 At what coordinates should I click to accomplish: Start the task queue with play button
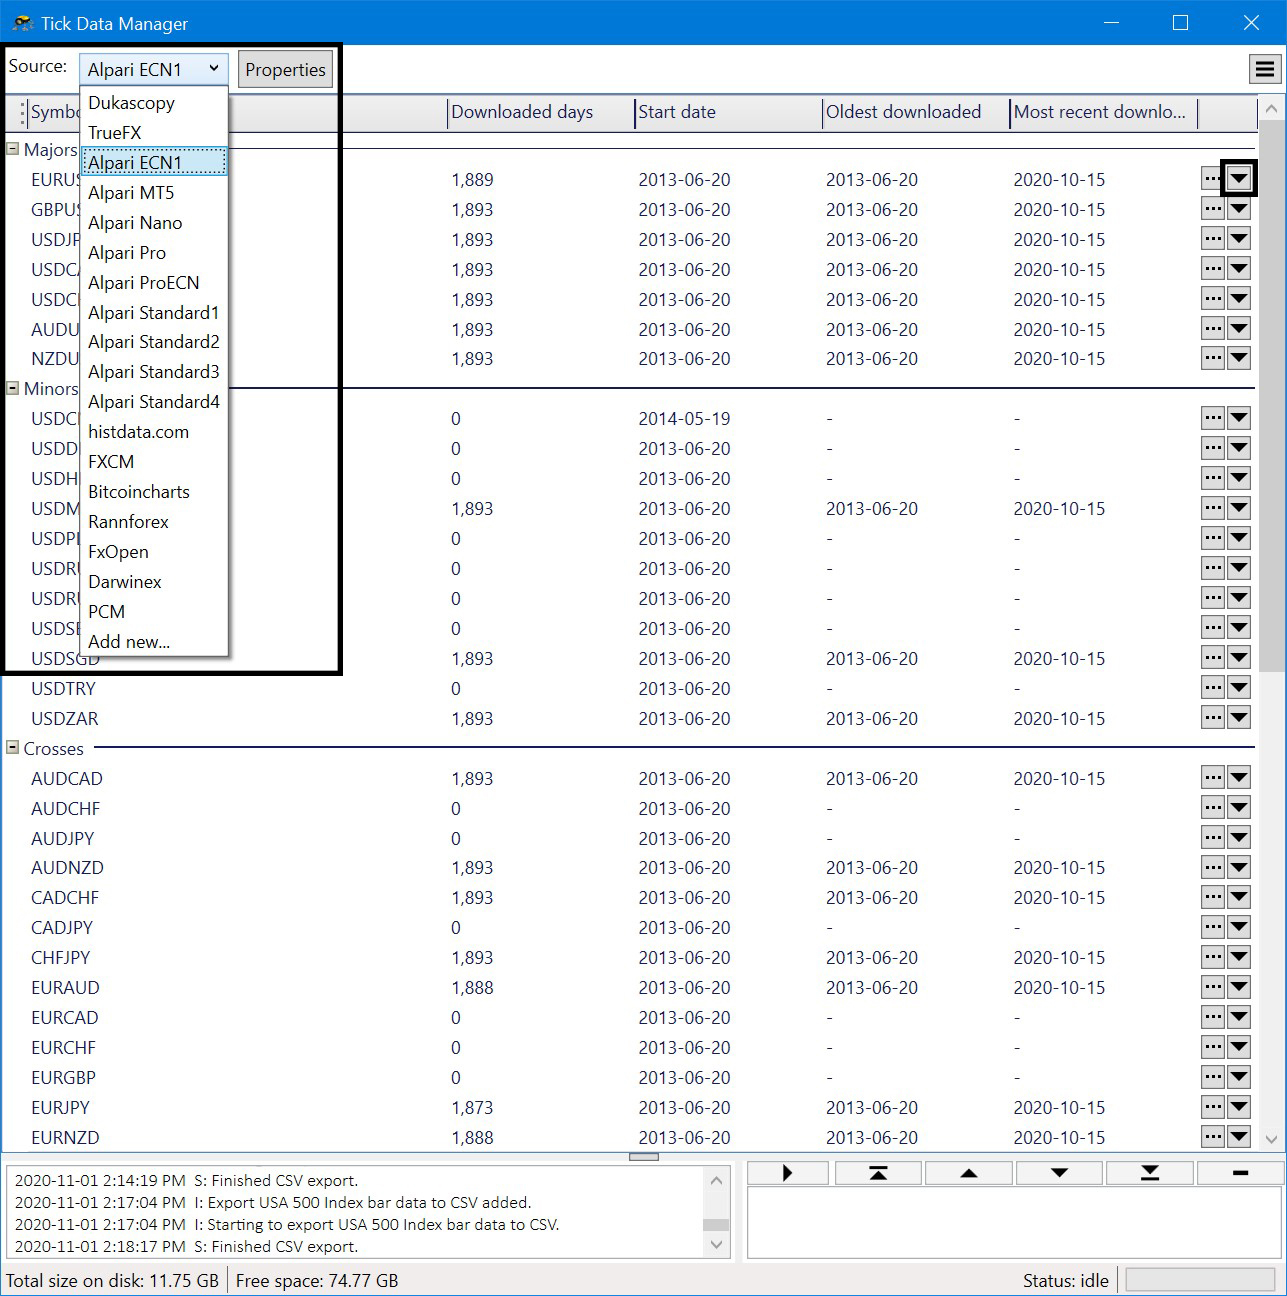coord(788,1173)
